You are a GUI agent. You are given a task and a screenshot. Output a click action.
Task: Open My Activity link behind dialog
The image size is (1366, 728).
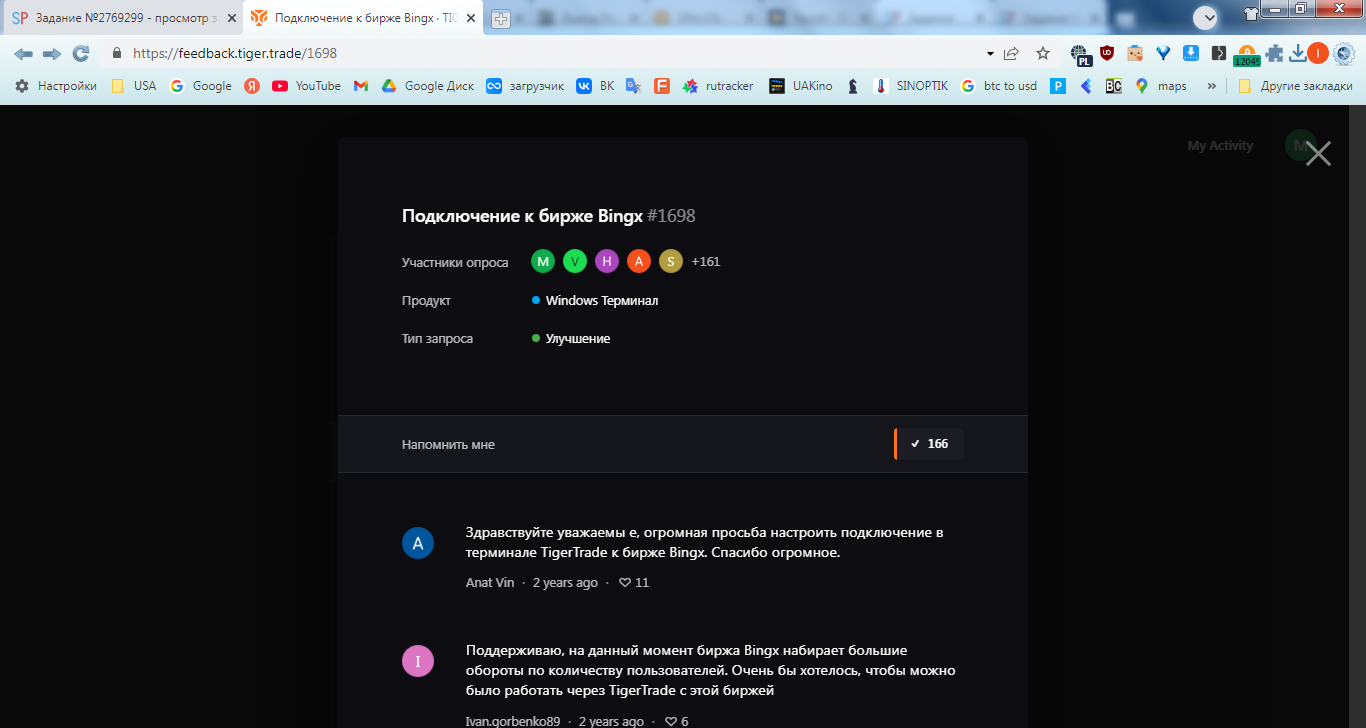click(x=1220, y=146)
